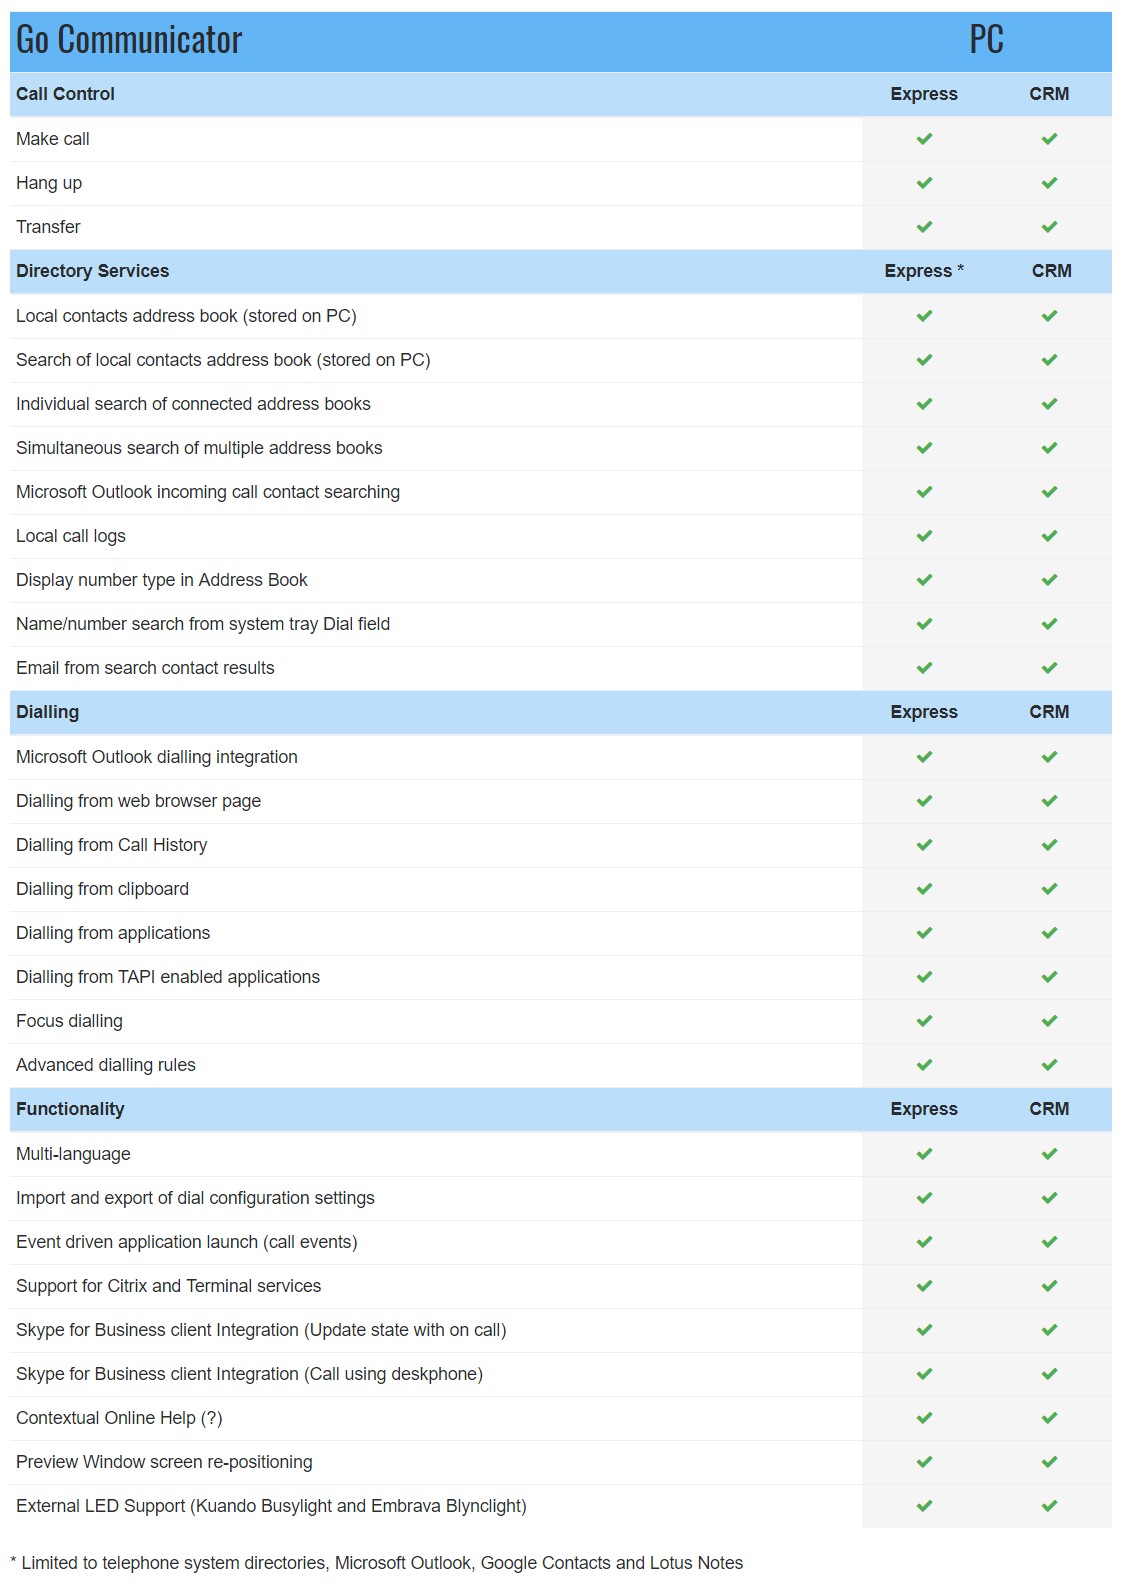Click CRM checkmark for External LED Support
Viewport: 1128px width, 1595px height.
click(1049, 1506)
